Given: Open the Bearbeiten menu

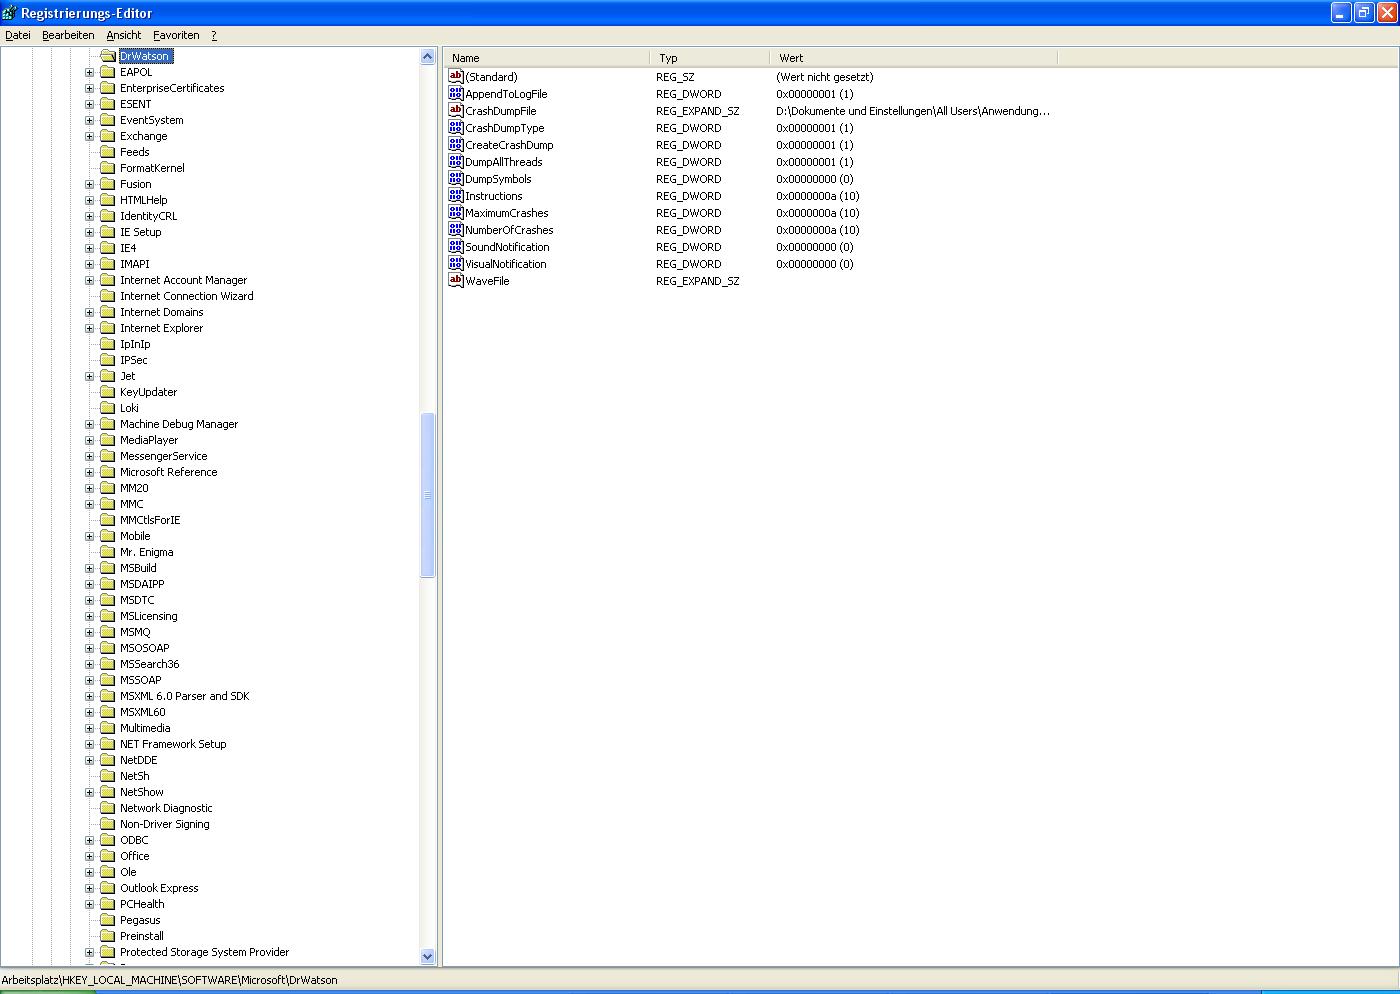Looking at the screenshot, I should point(68,35).
